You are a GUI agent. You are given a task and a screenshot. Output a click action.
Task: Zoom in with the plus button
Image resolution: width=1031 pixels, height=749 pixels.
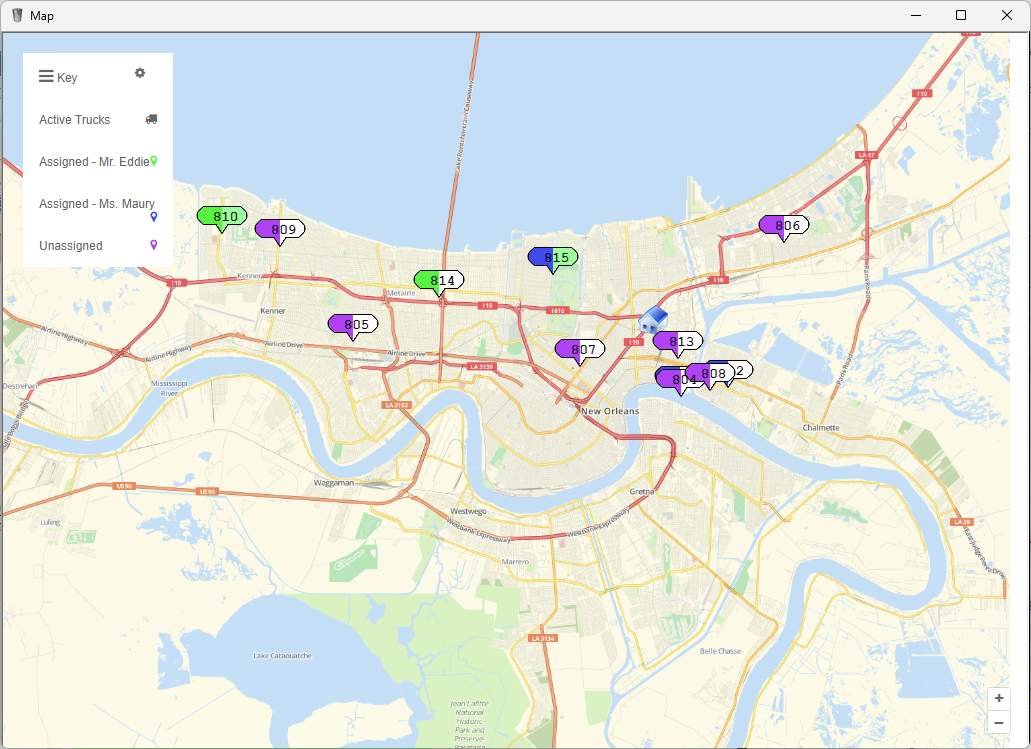(998, 698)
